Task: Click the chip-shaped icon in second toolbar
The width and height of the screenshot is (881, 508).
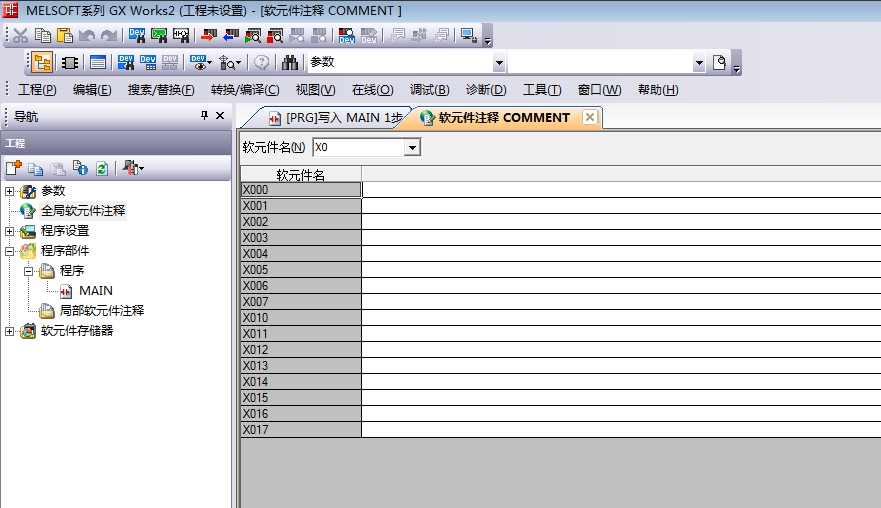Action: coord(70,62)
